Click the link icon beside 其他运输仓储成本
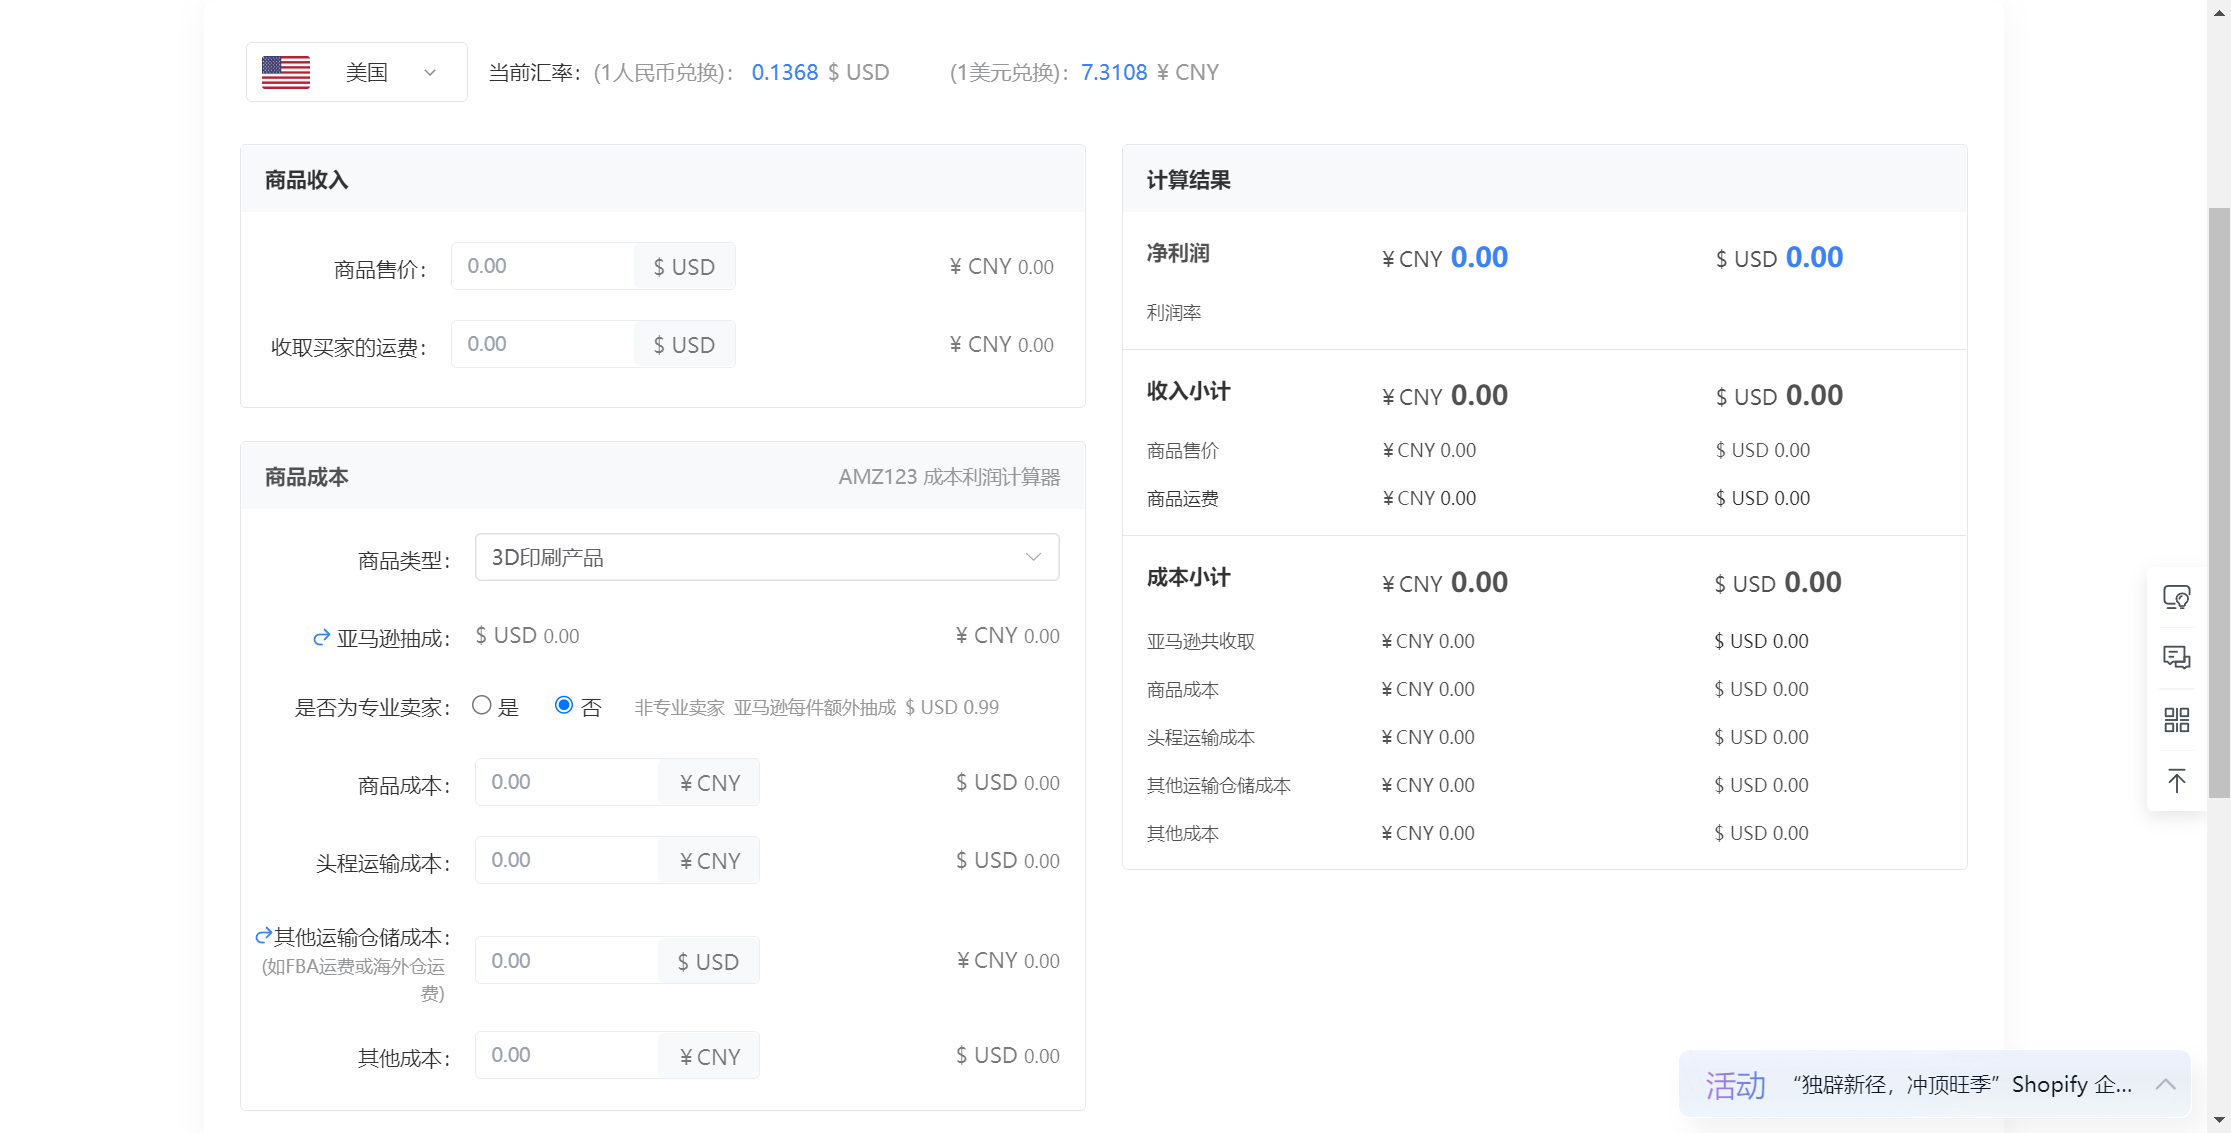Viewport: 2231px width, 1133px height. point(263,936)
